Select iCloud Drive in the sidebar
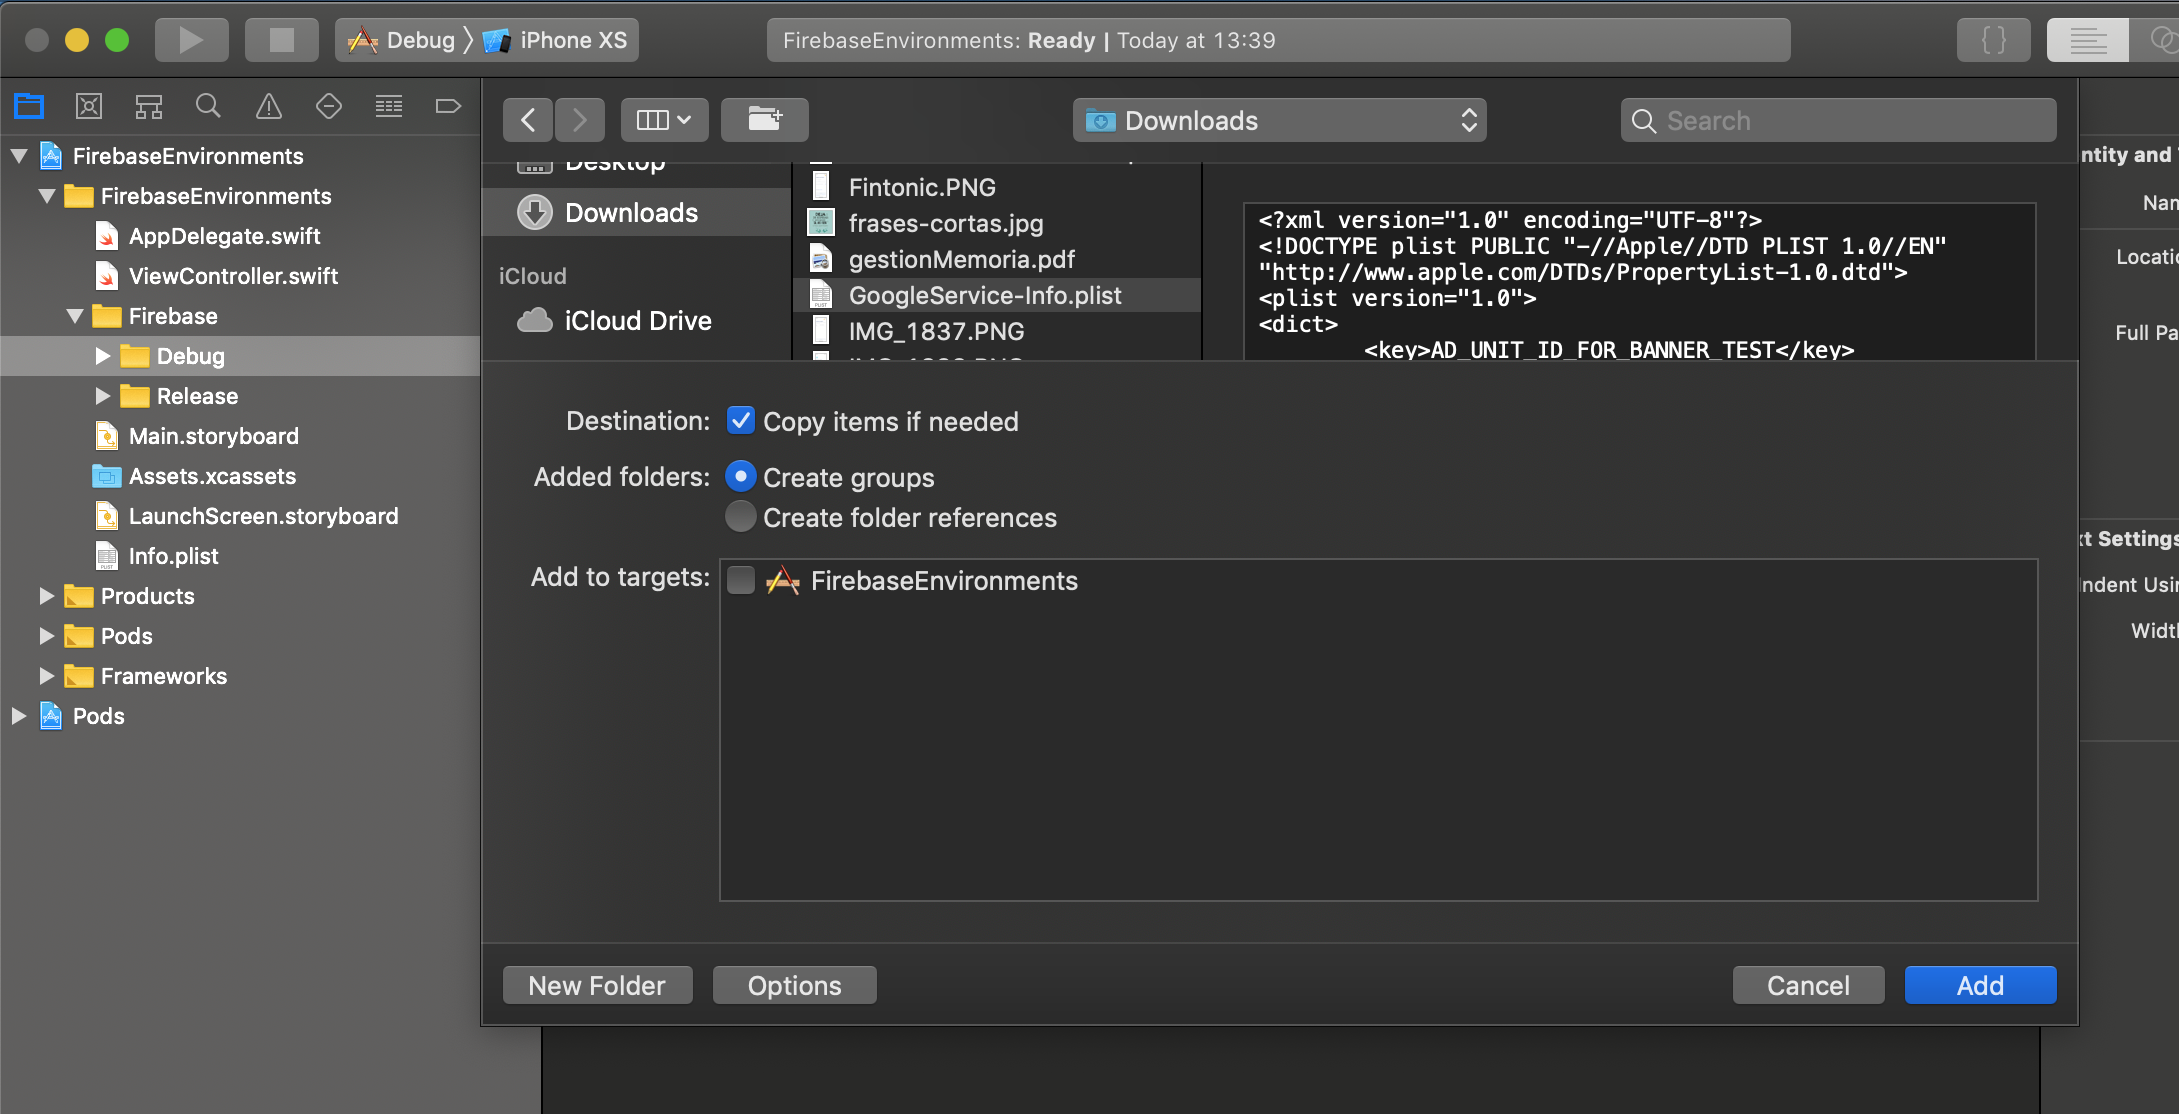2179x1114 pixels. click(x=637, y=320)
